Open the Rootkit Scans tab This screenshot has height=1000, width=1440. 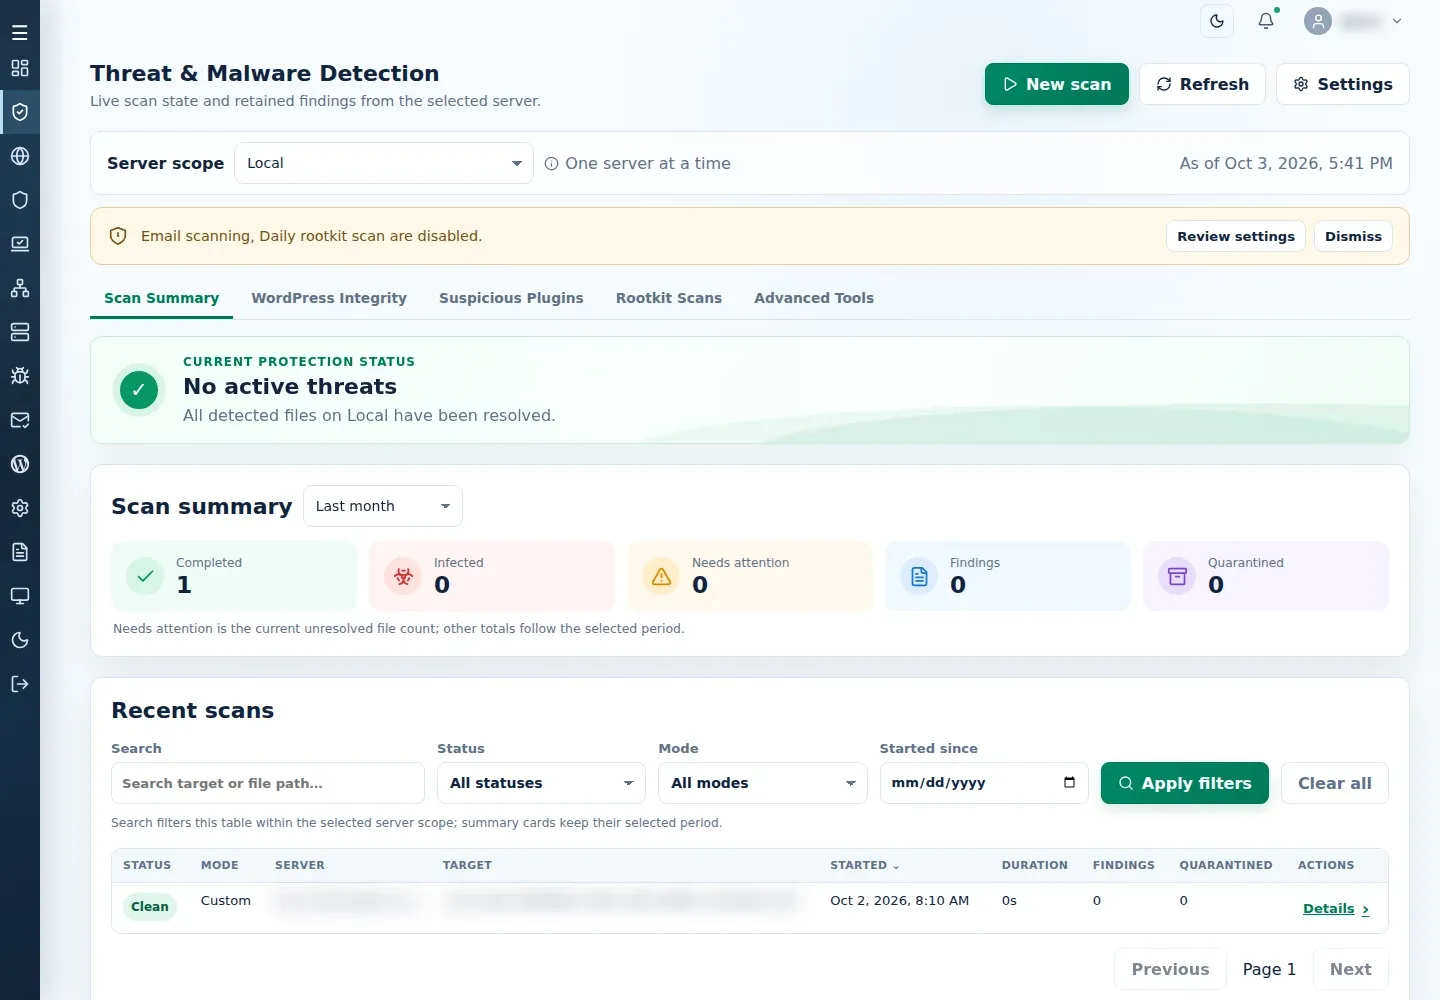[669, 298]
